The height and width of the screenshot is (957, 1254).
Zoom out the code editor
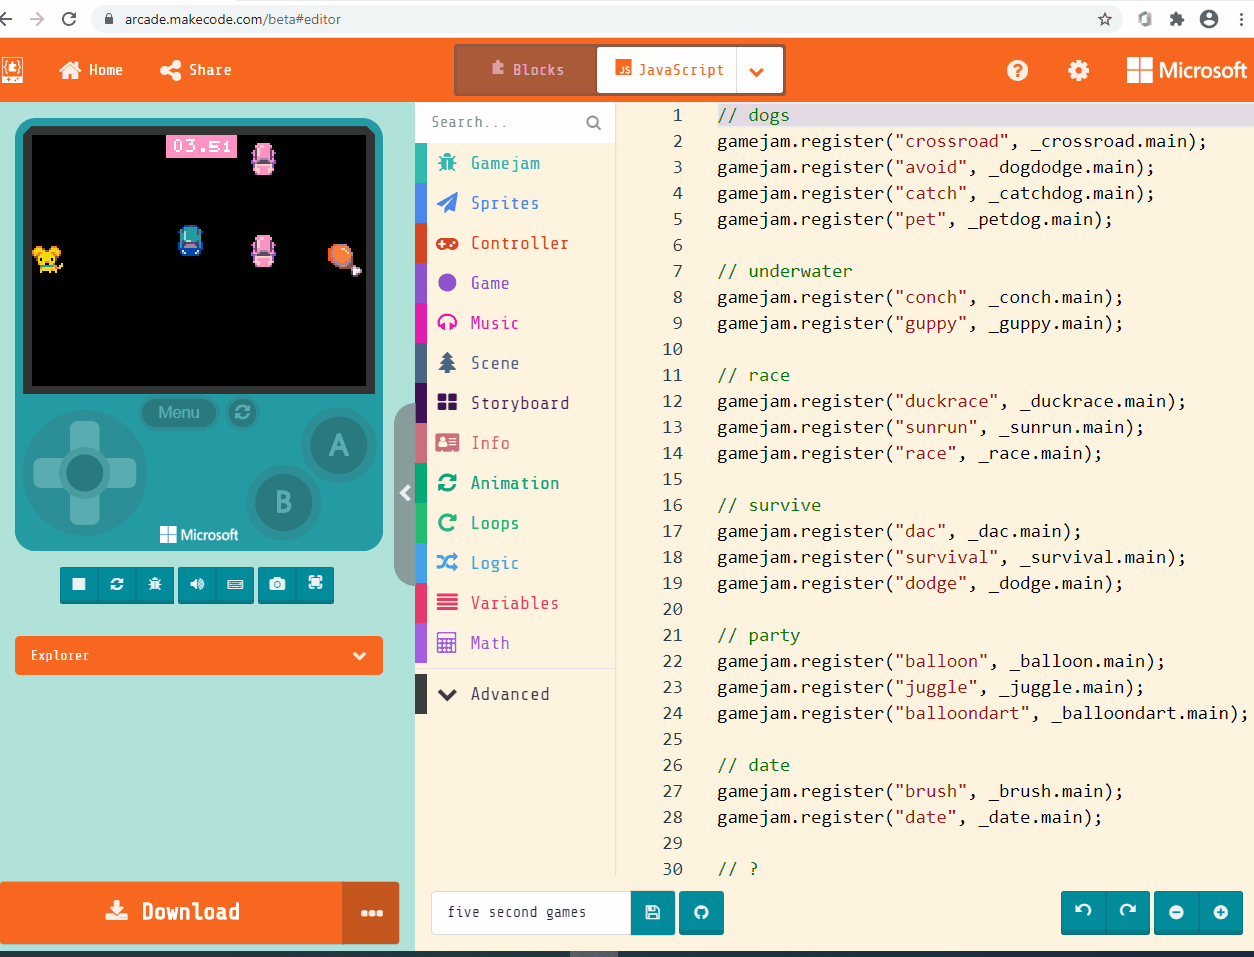coord(1176,912)
